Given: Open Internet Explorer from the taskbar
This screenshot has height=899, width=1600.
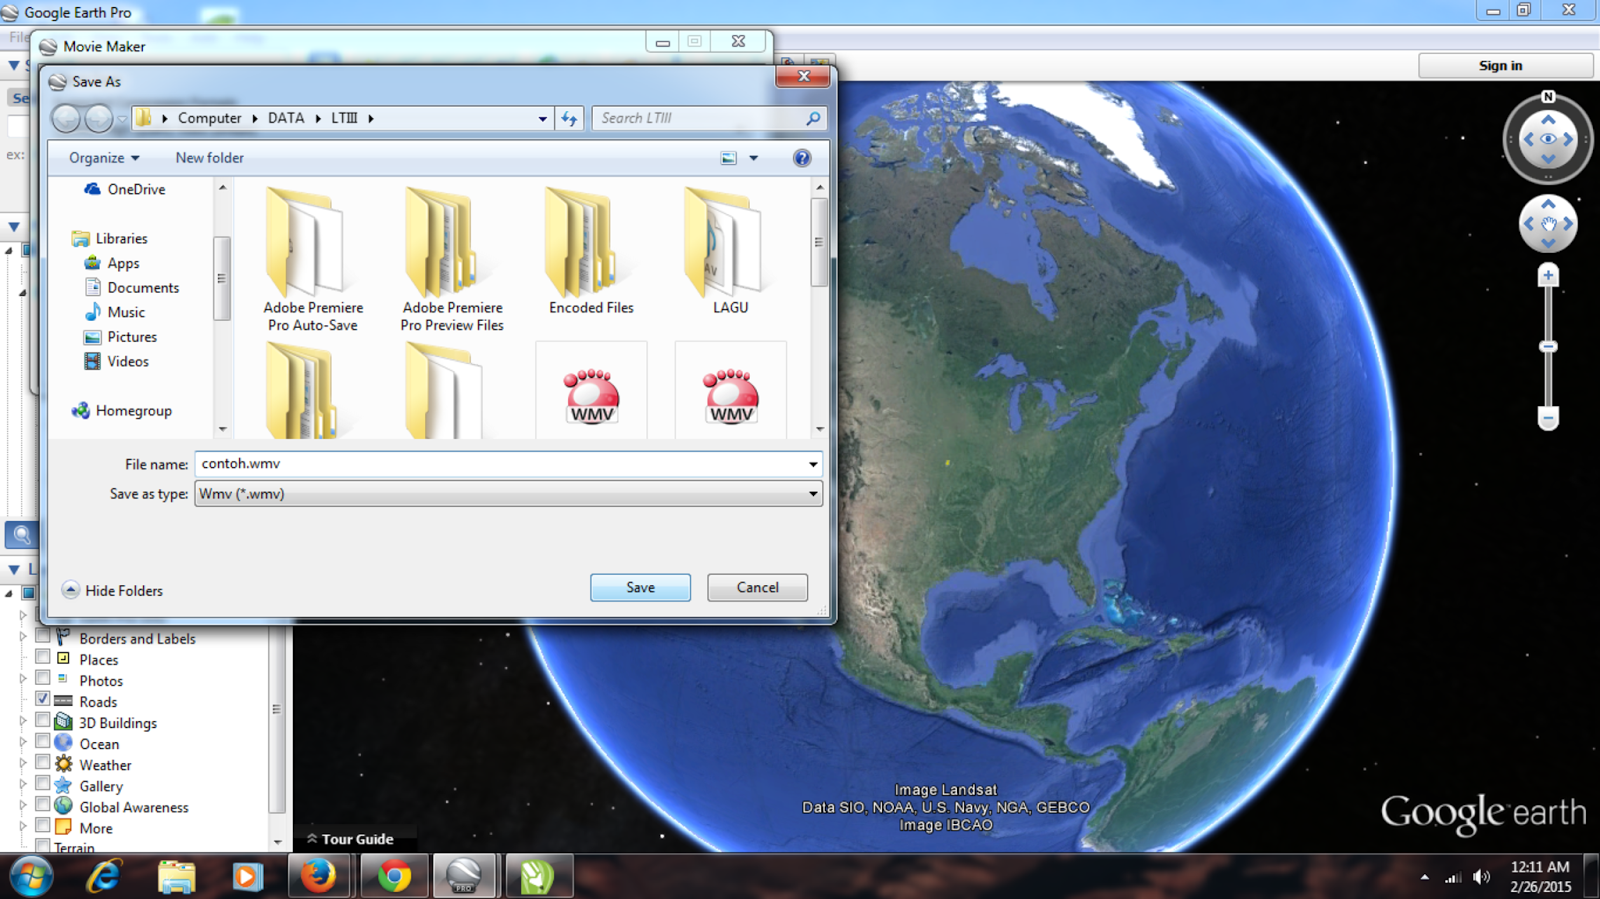Looking at the screenshot, I should [x=104, y=877].
